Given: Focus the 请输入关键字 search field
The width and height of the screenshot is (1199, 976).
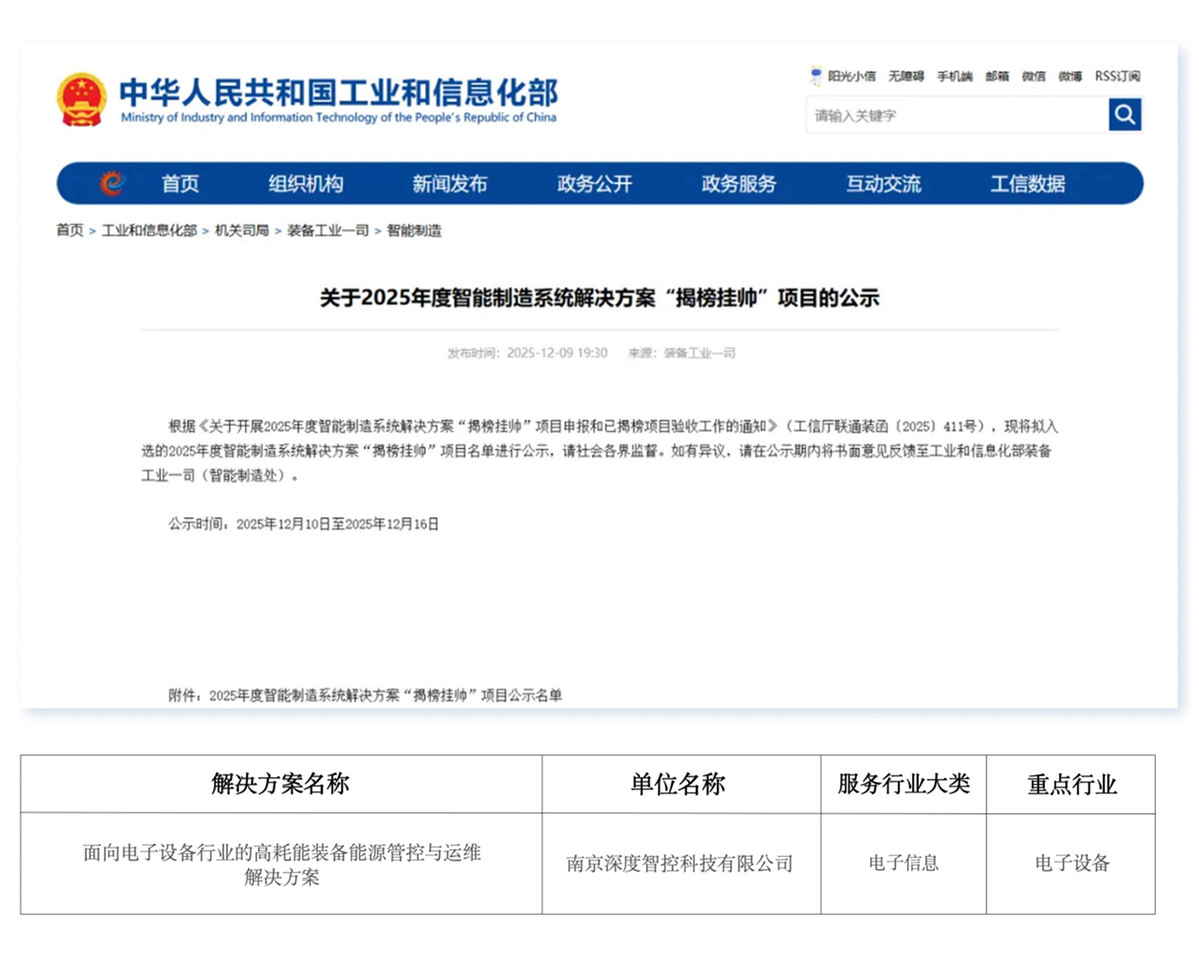Looking at the screenshot, I should click(956, 115).
